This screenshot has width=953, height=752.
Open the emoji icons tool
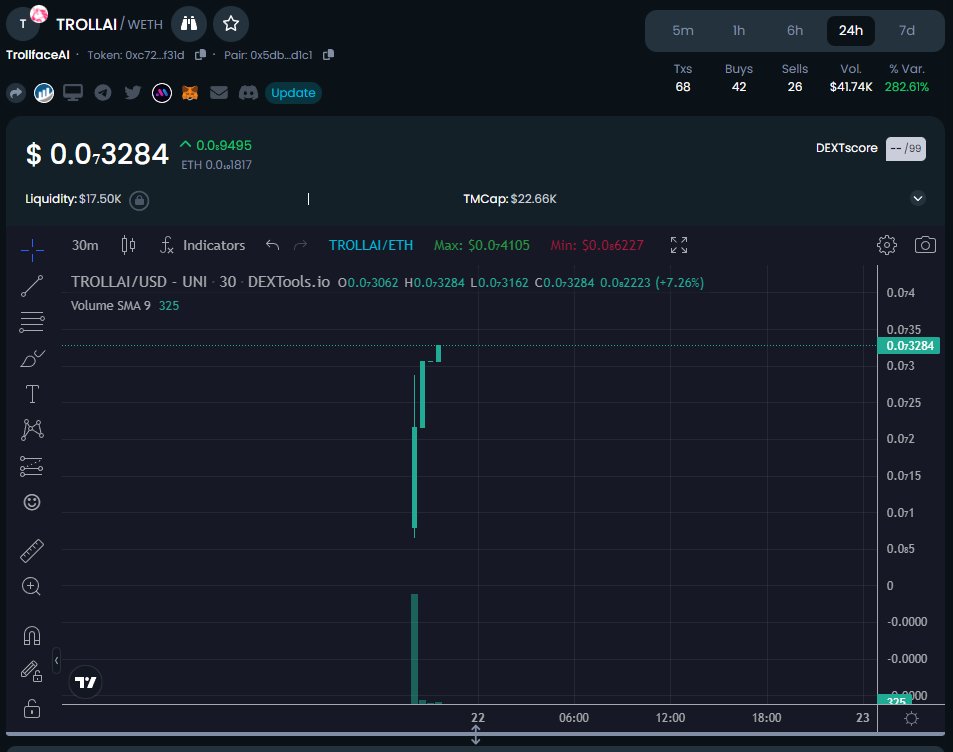(32, 502)
